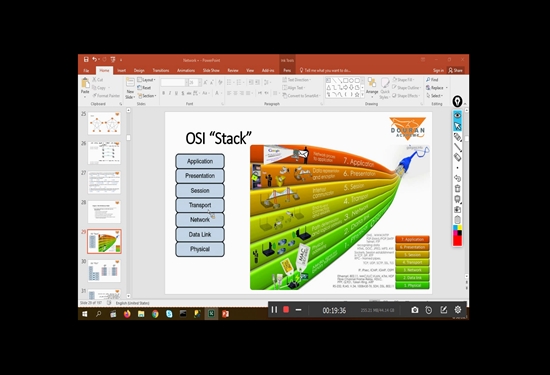The width and height of the screenshot is (550, 375).
Task: Open the Slide Show ribbon tab
Action: pyautogui.click(x=211, y=71)
